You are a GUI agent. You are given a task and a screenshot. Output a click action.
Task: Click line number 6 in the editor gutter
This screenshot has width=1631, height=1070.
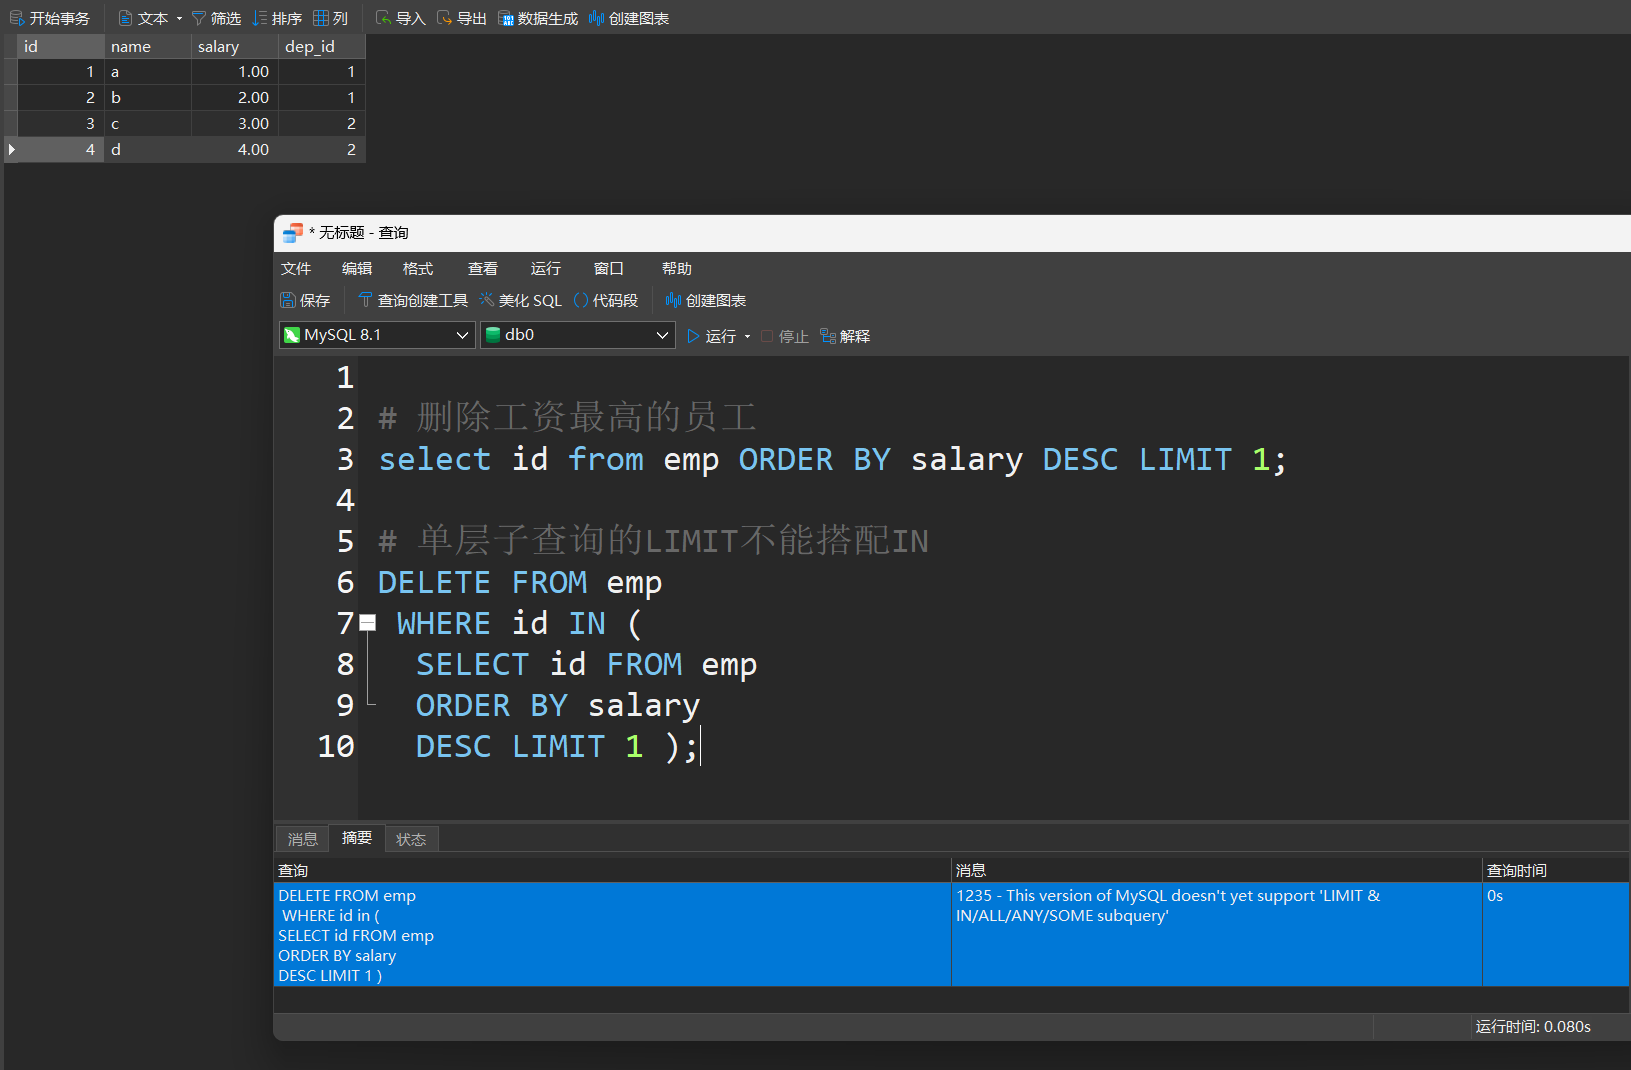[x=345, y=582]
